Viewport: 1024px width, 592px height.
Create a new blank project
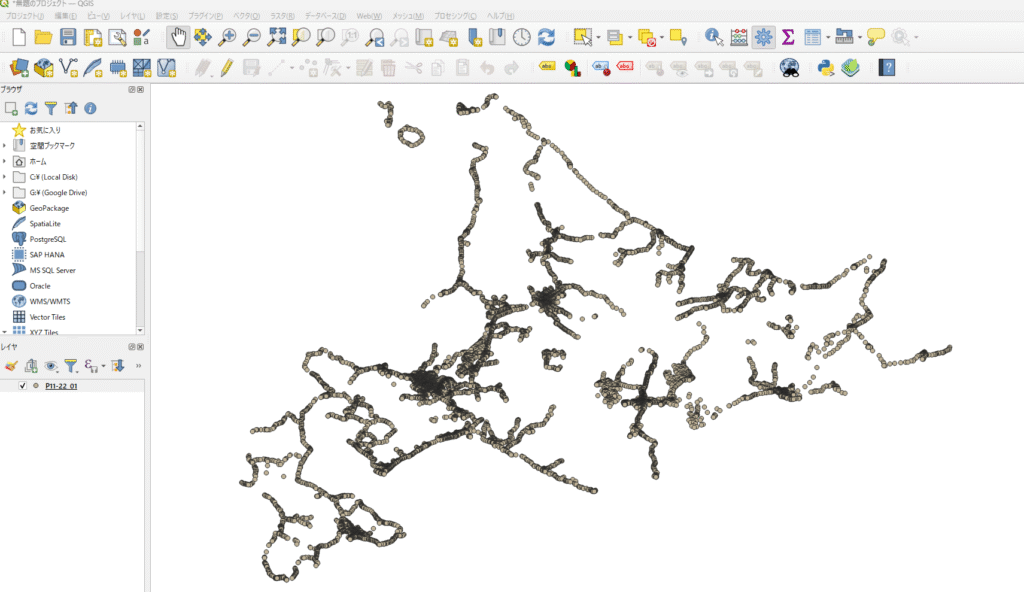tap(19, 37)
